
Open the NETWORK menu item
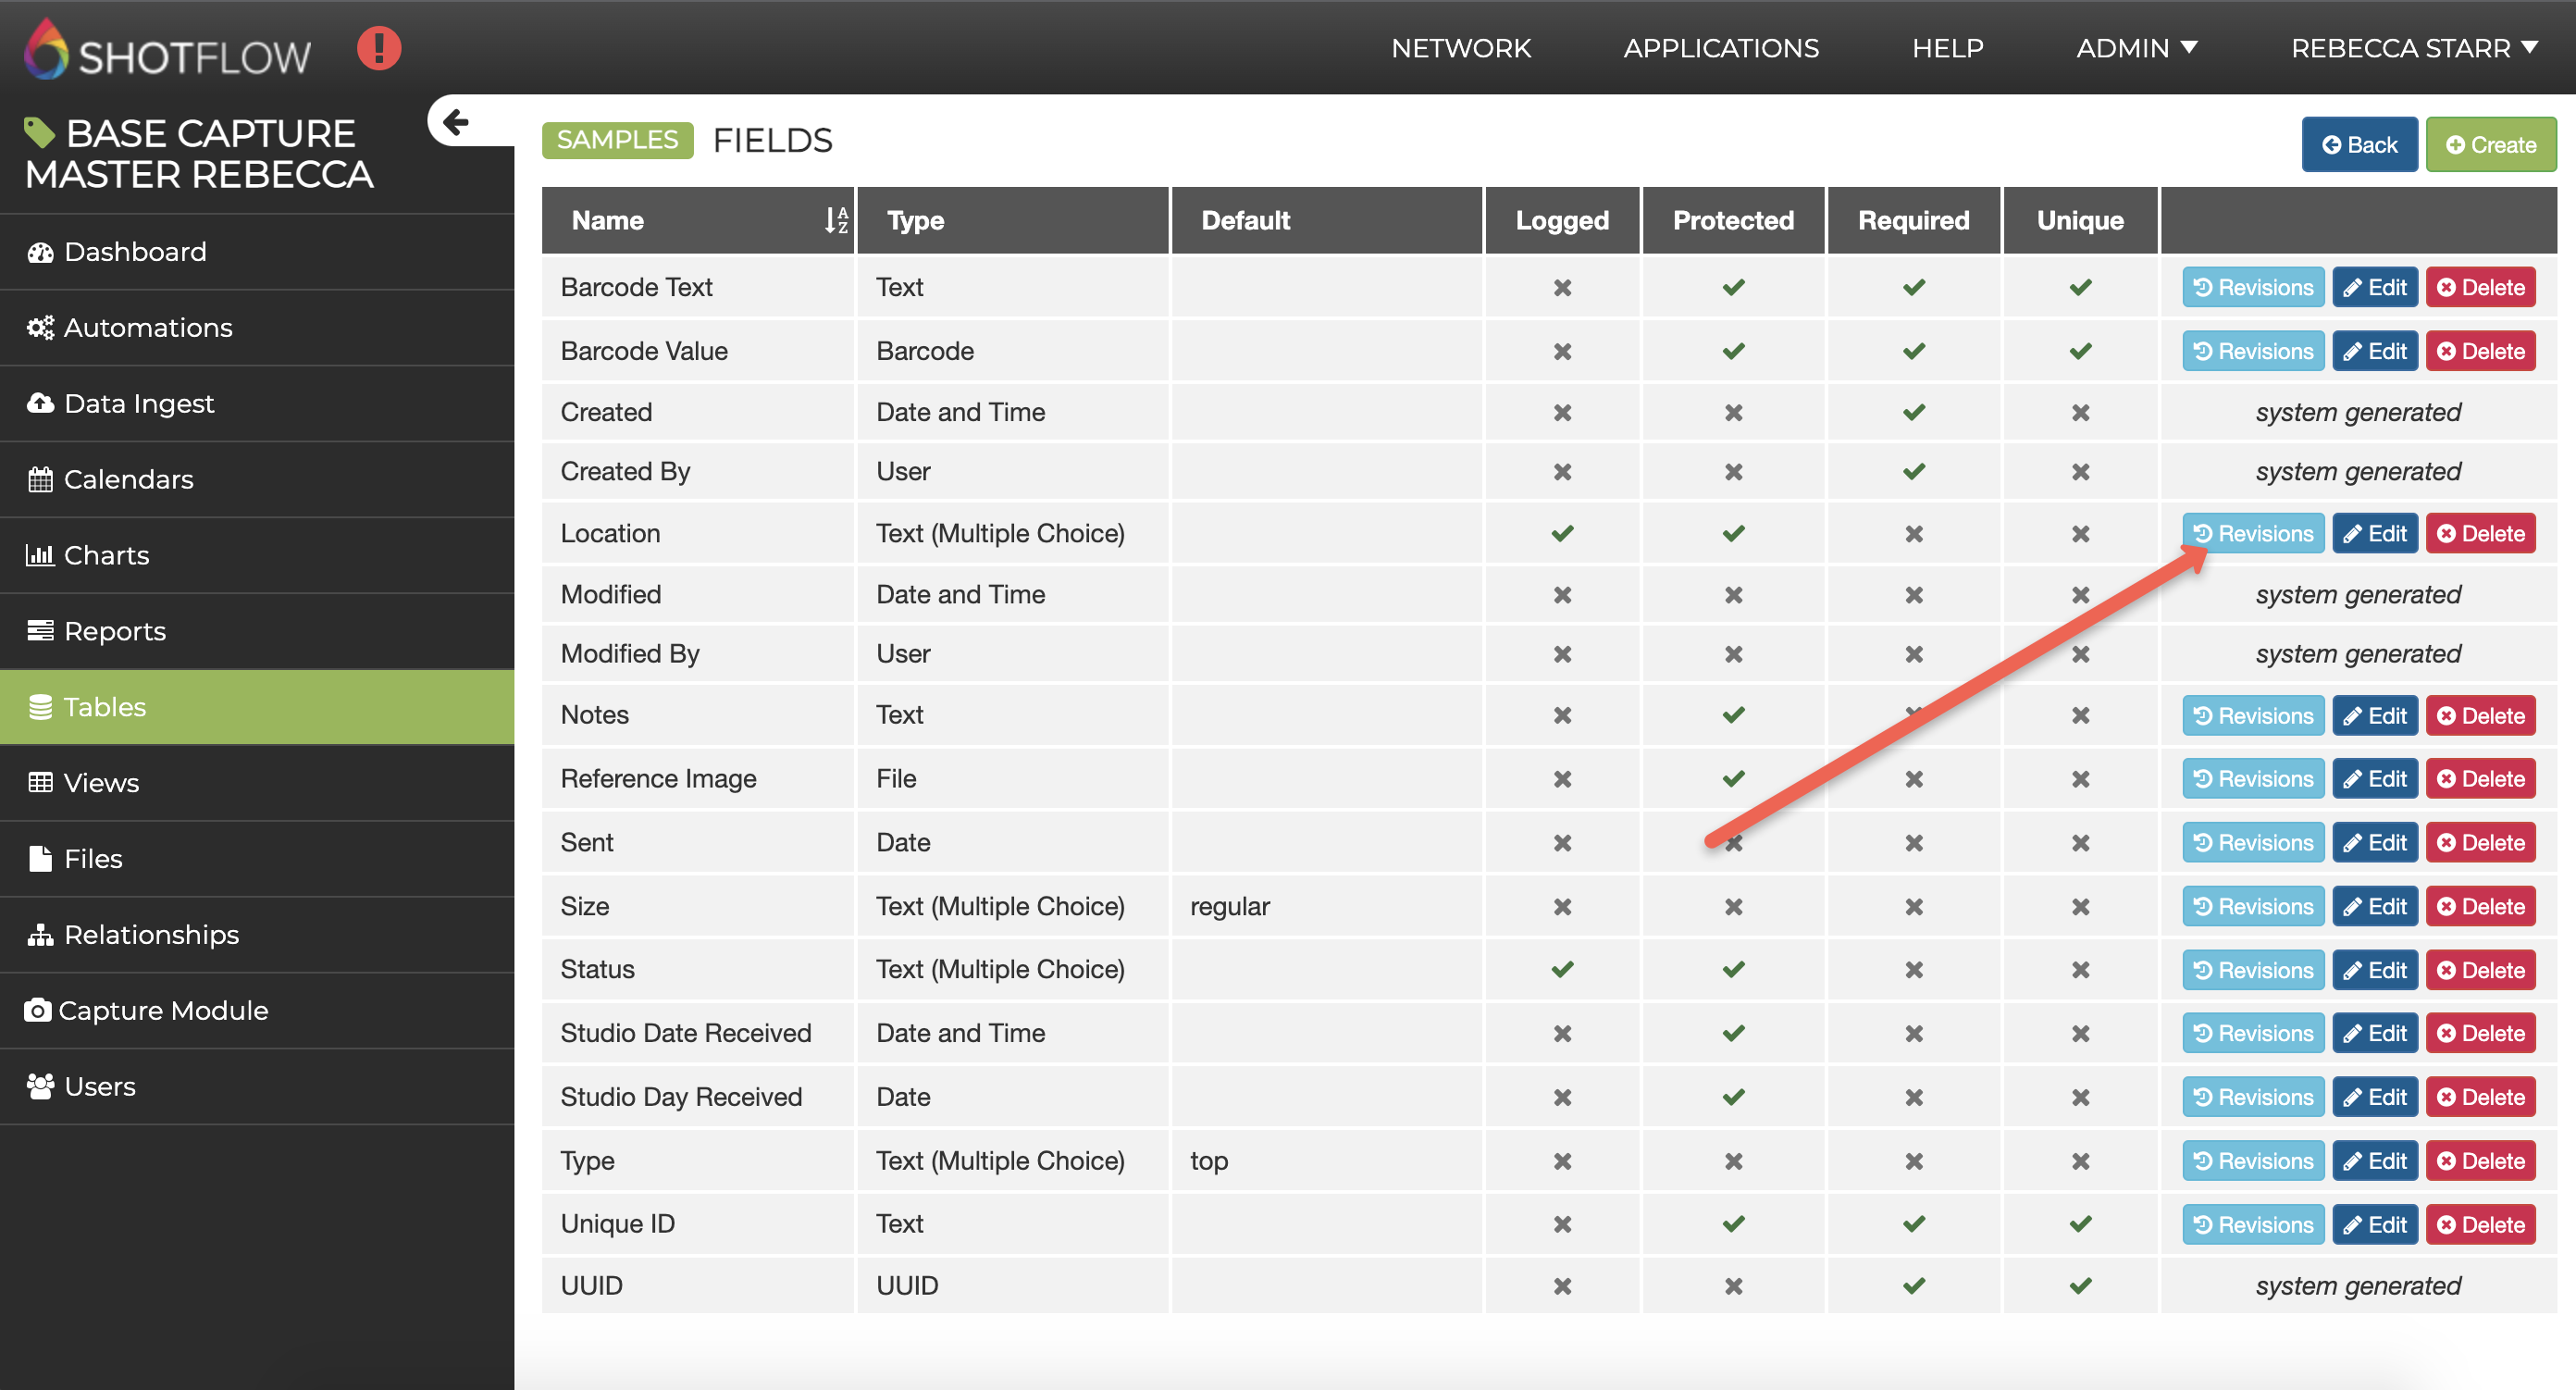pos(1460,48)
